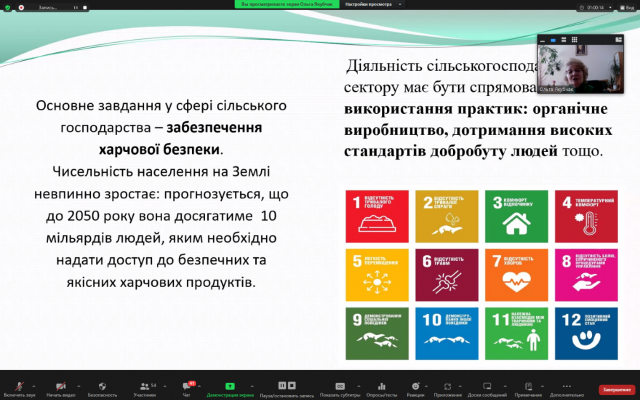Image resolution: width=640 pixels, height=400 pixels.
Task: Click the green house tile number 3
Action: (x=516, y=216)
